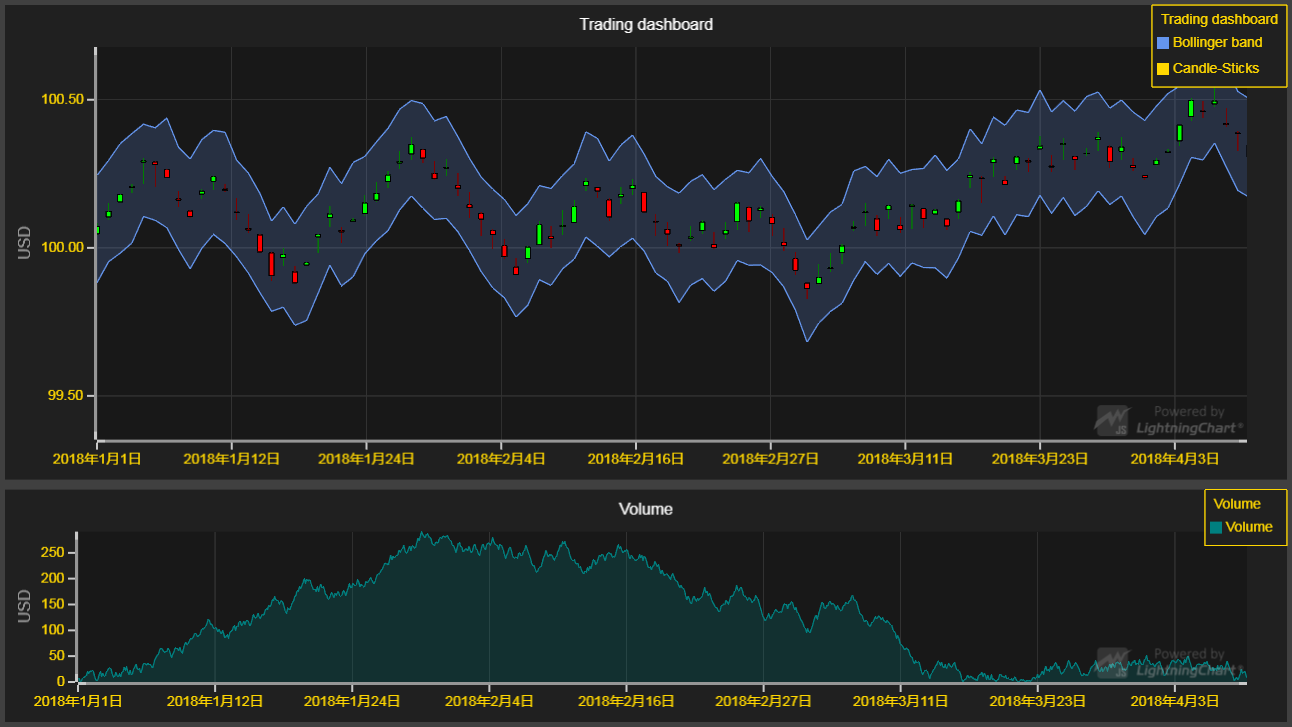1292x727 pixels.
Task: Click the Volume legend header
Action: (1239, 503)
